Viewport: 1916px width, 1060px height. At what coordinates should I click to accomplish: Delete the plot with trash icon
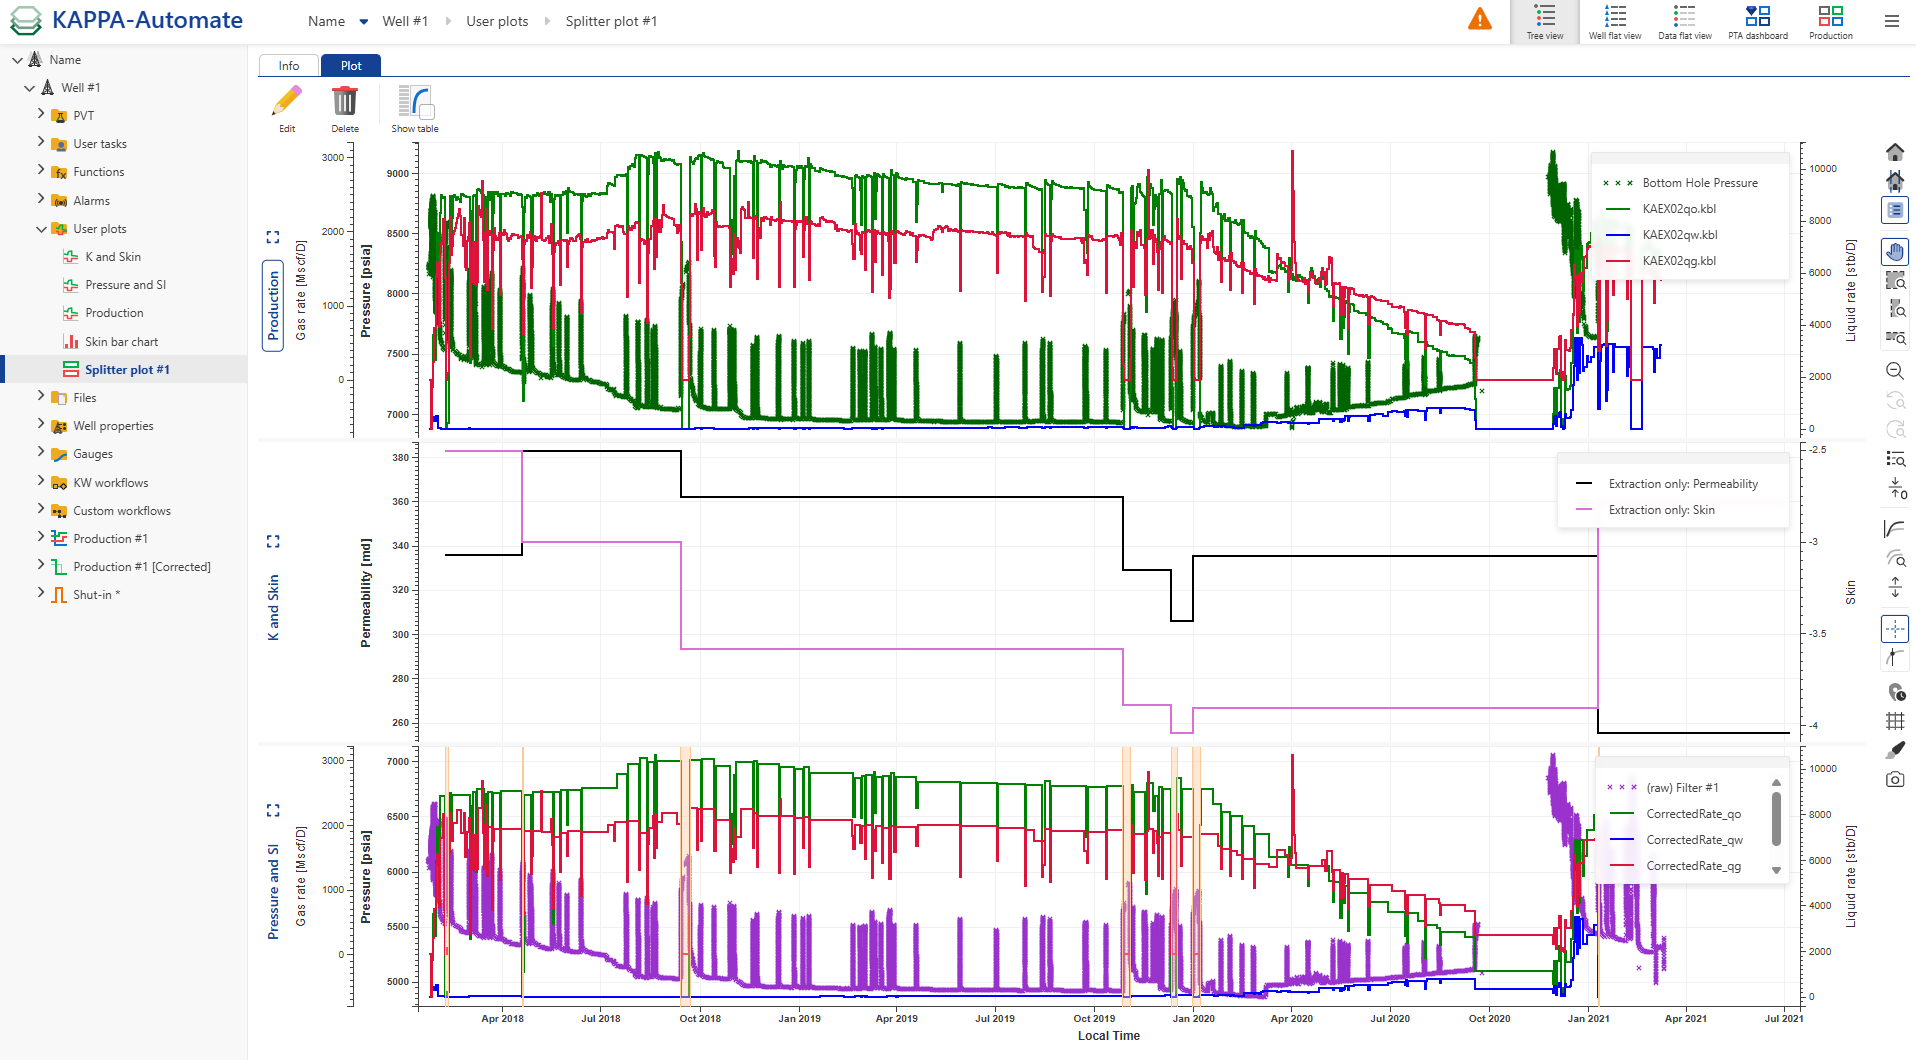pyautogui.click(x=345, y=108)
